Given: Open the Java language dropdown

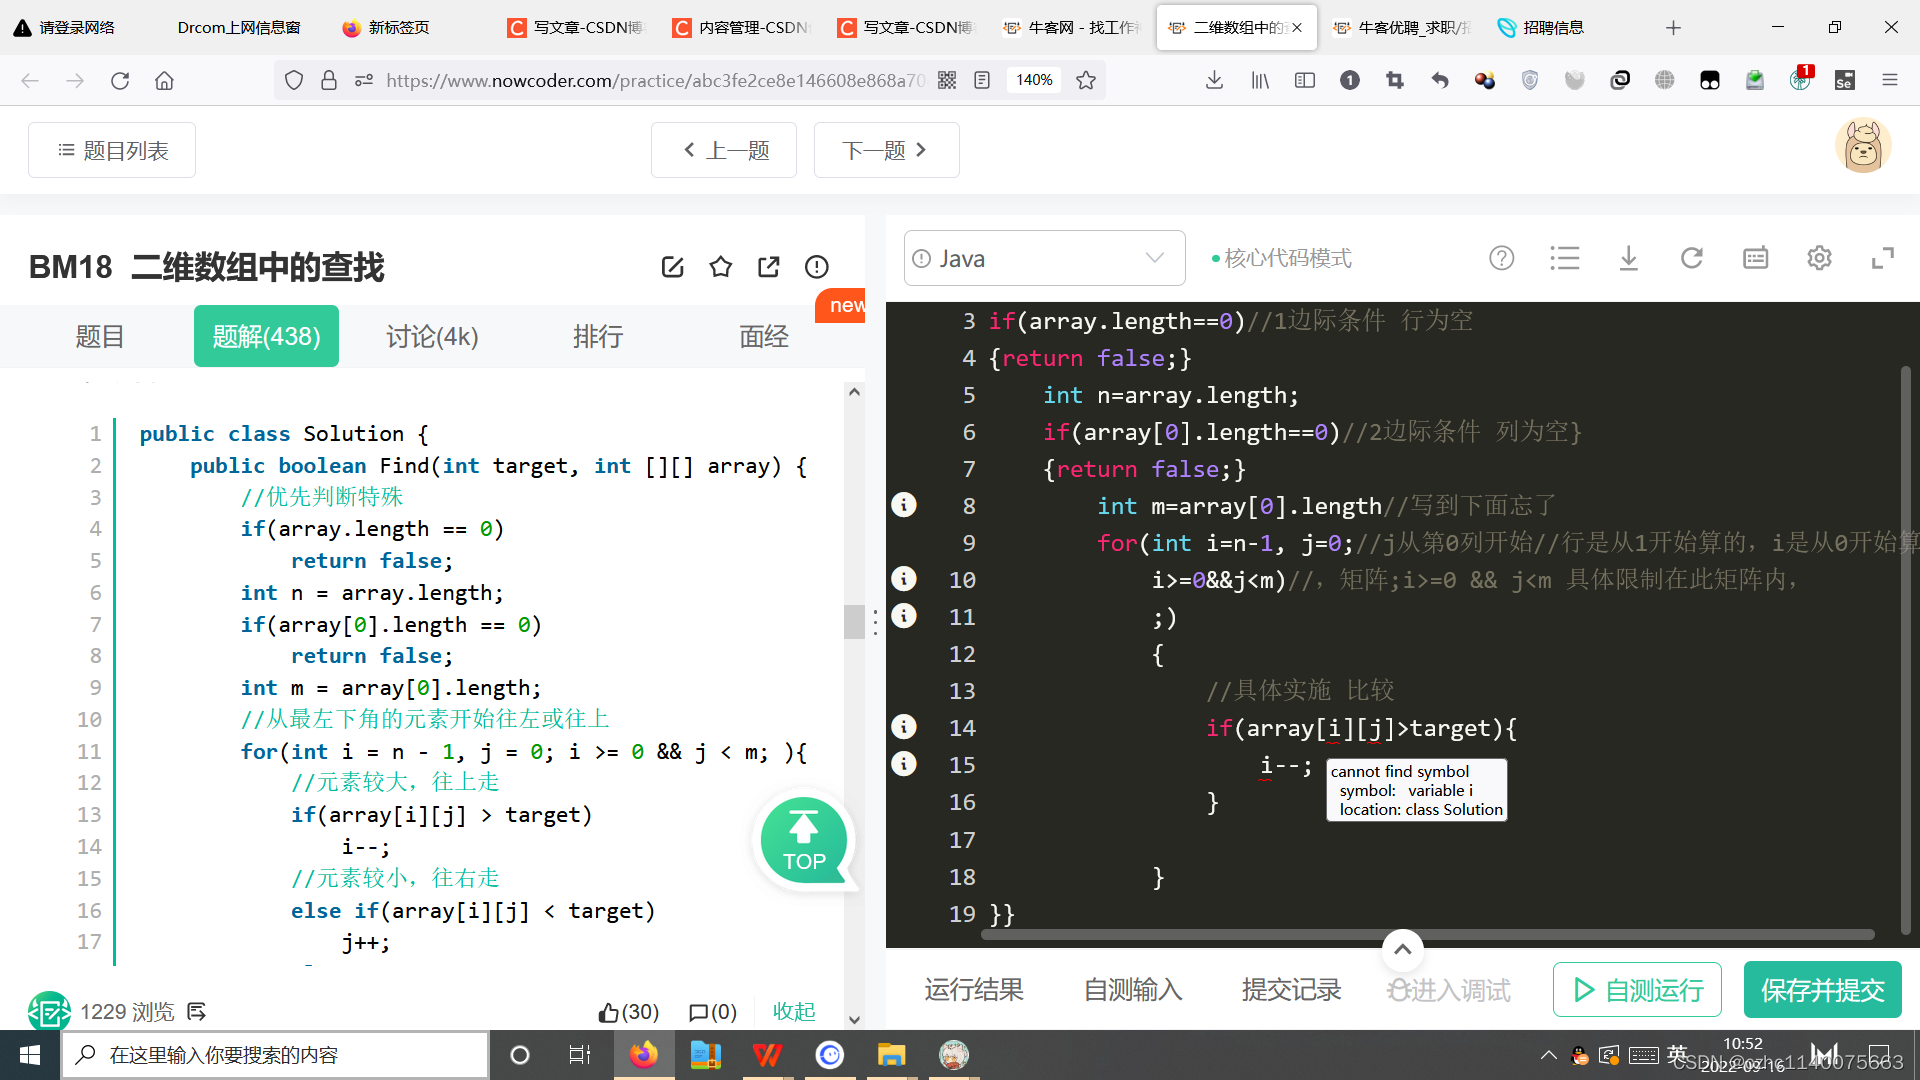Looking at the screenshot, I should click(x=1044, y=259).
